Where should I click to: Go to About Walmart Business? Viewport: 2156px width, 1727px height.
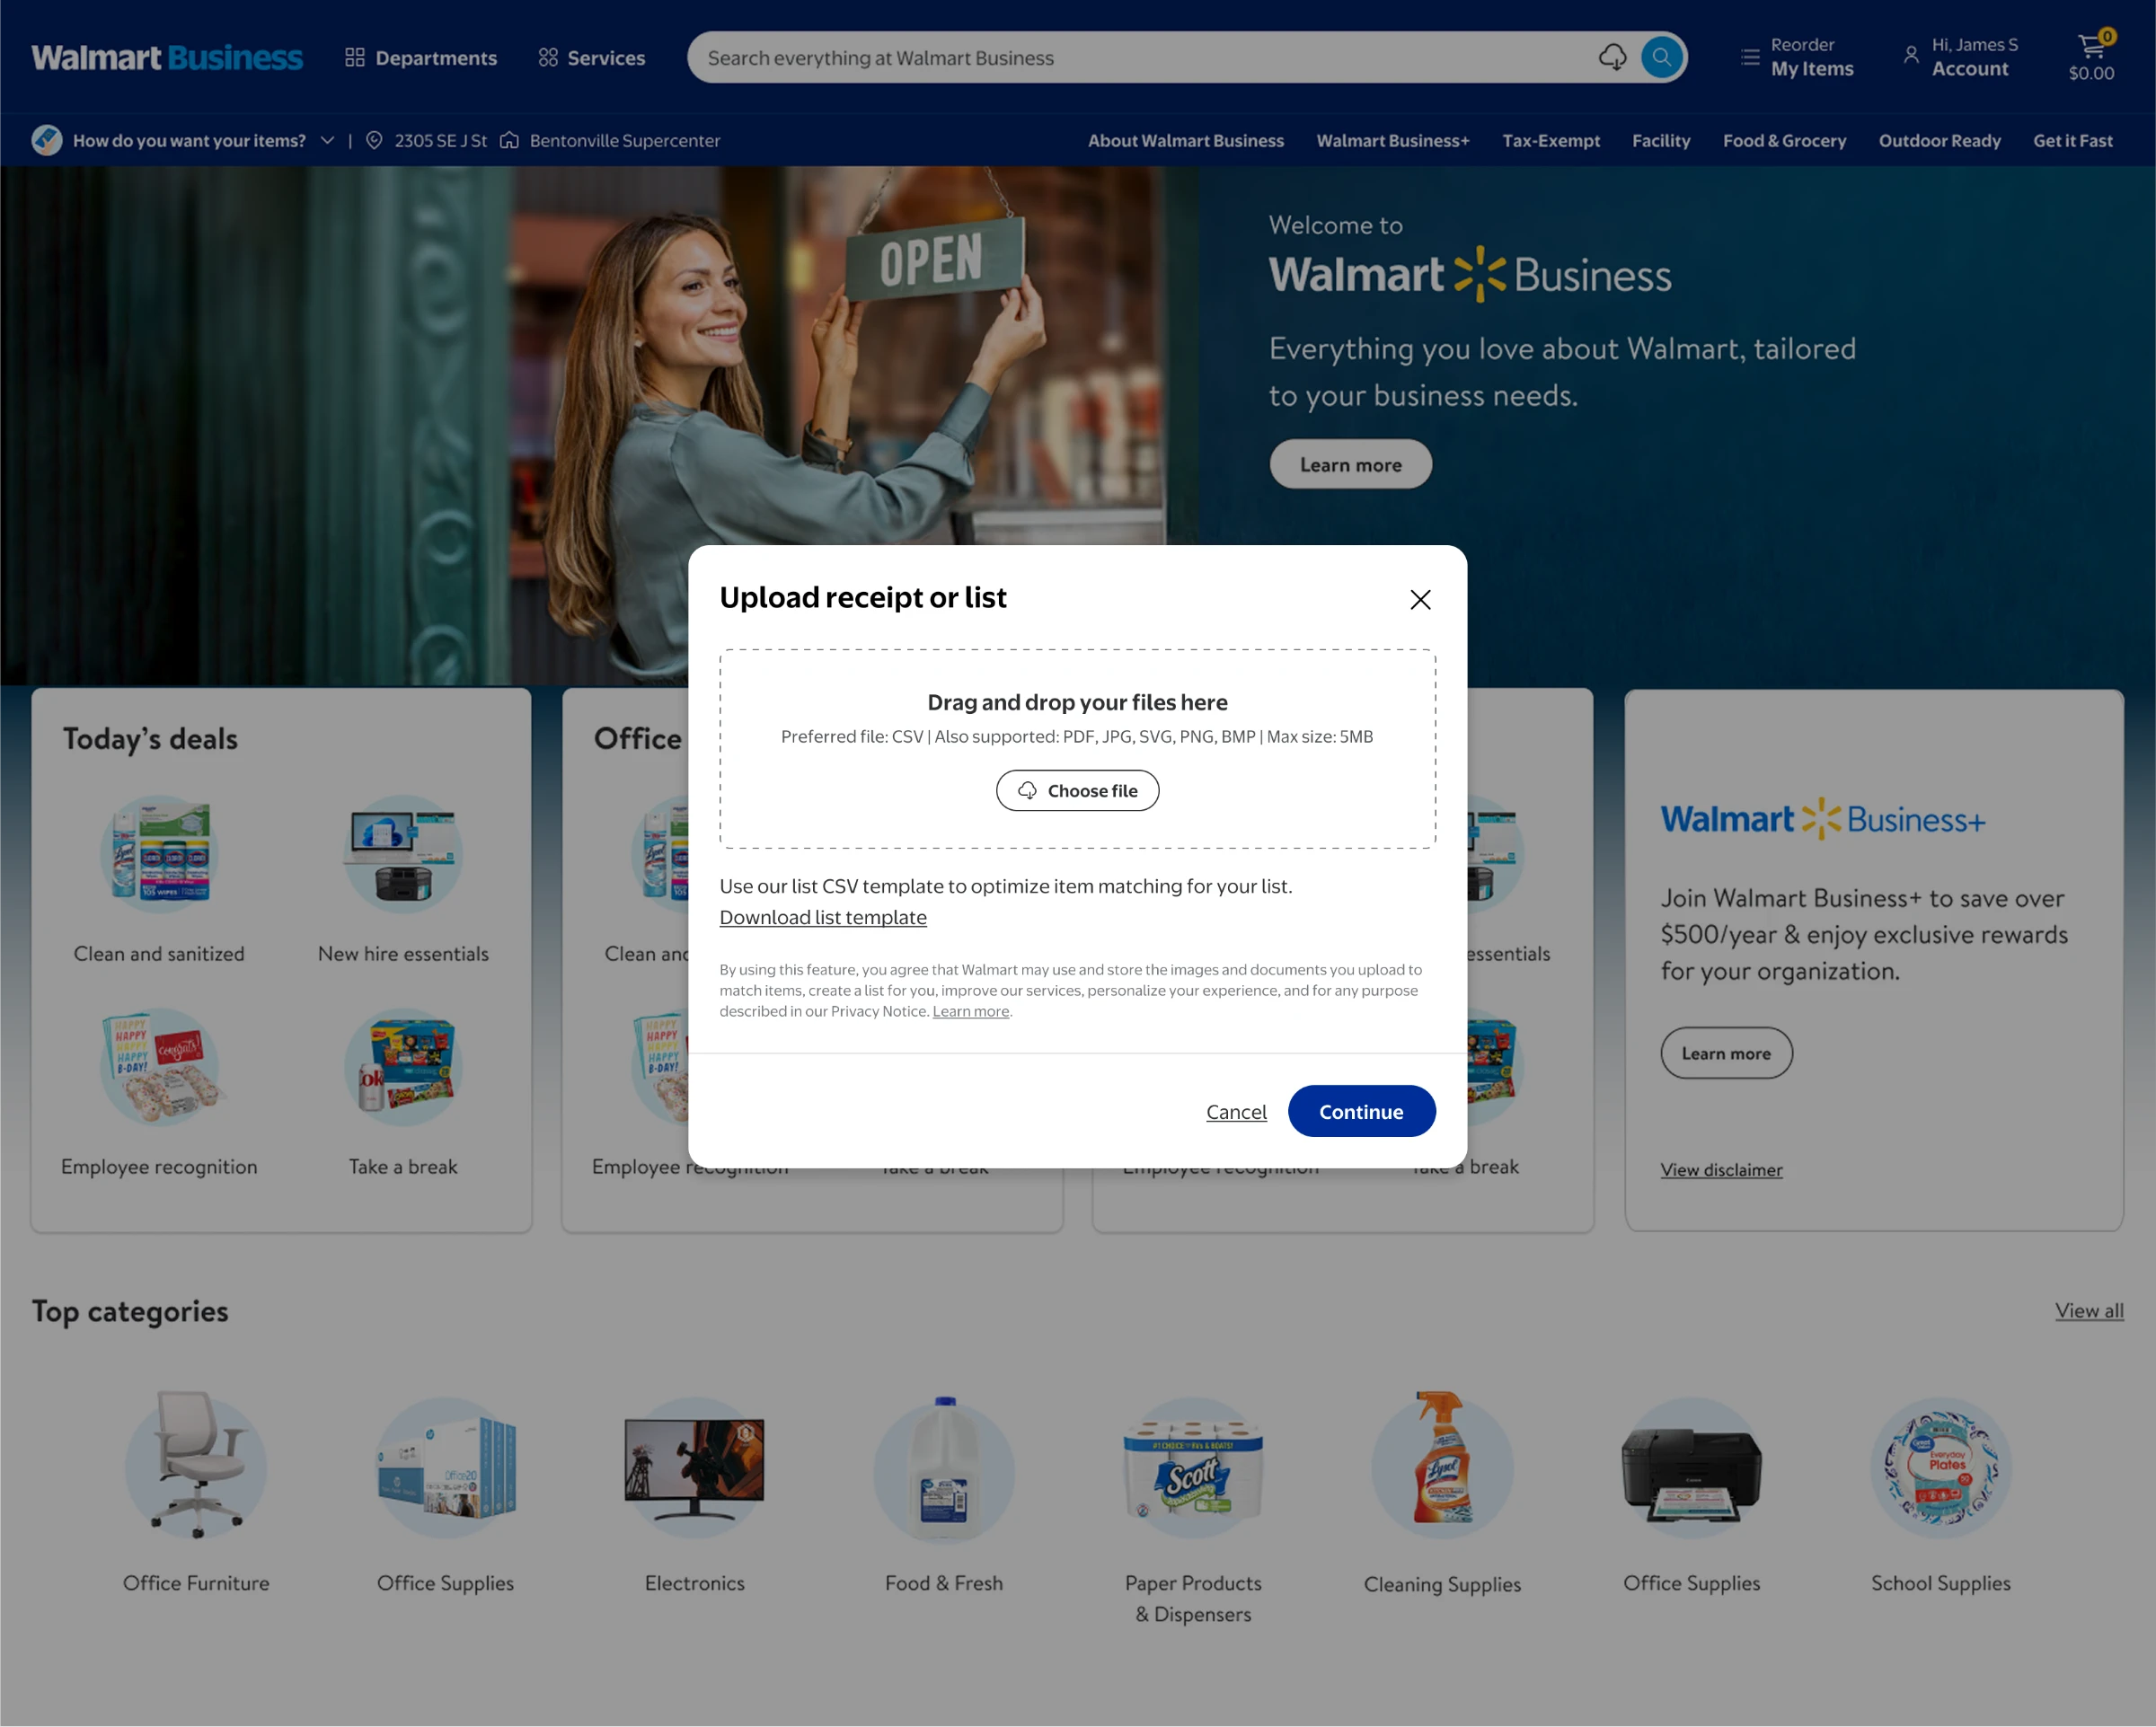coord(1186,140)
